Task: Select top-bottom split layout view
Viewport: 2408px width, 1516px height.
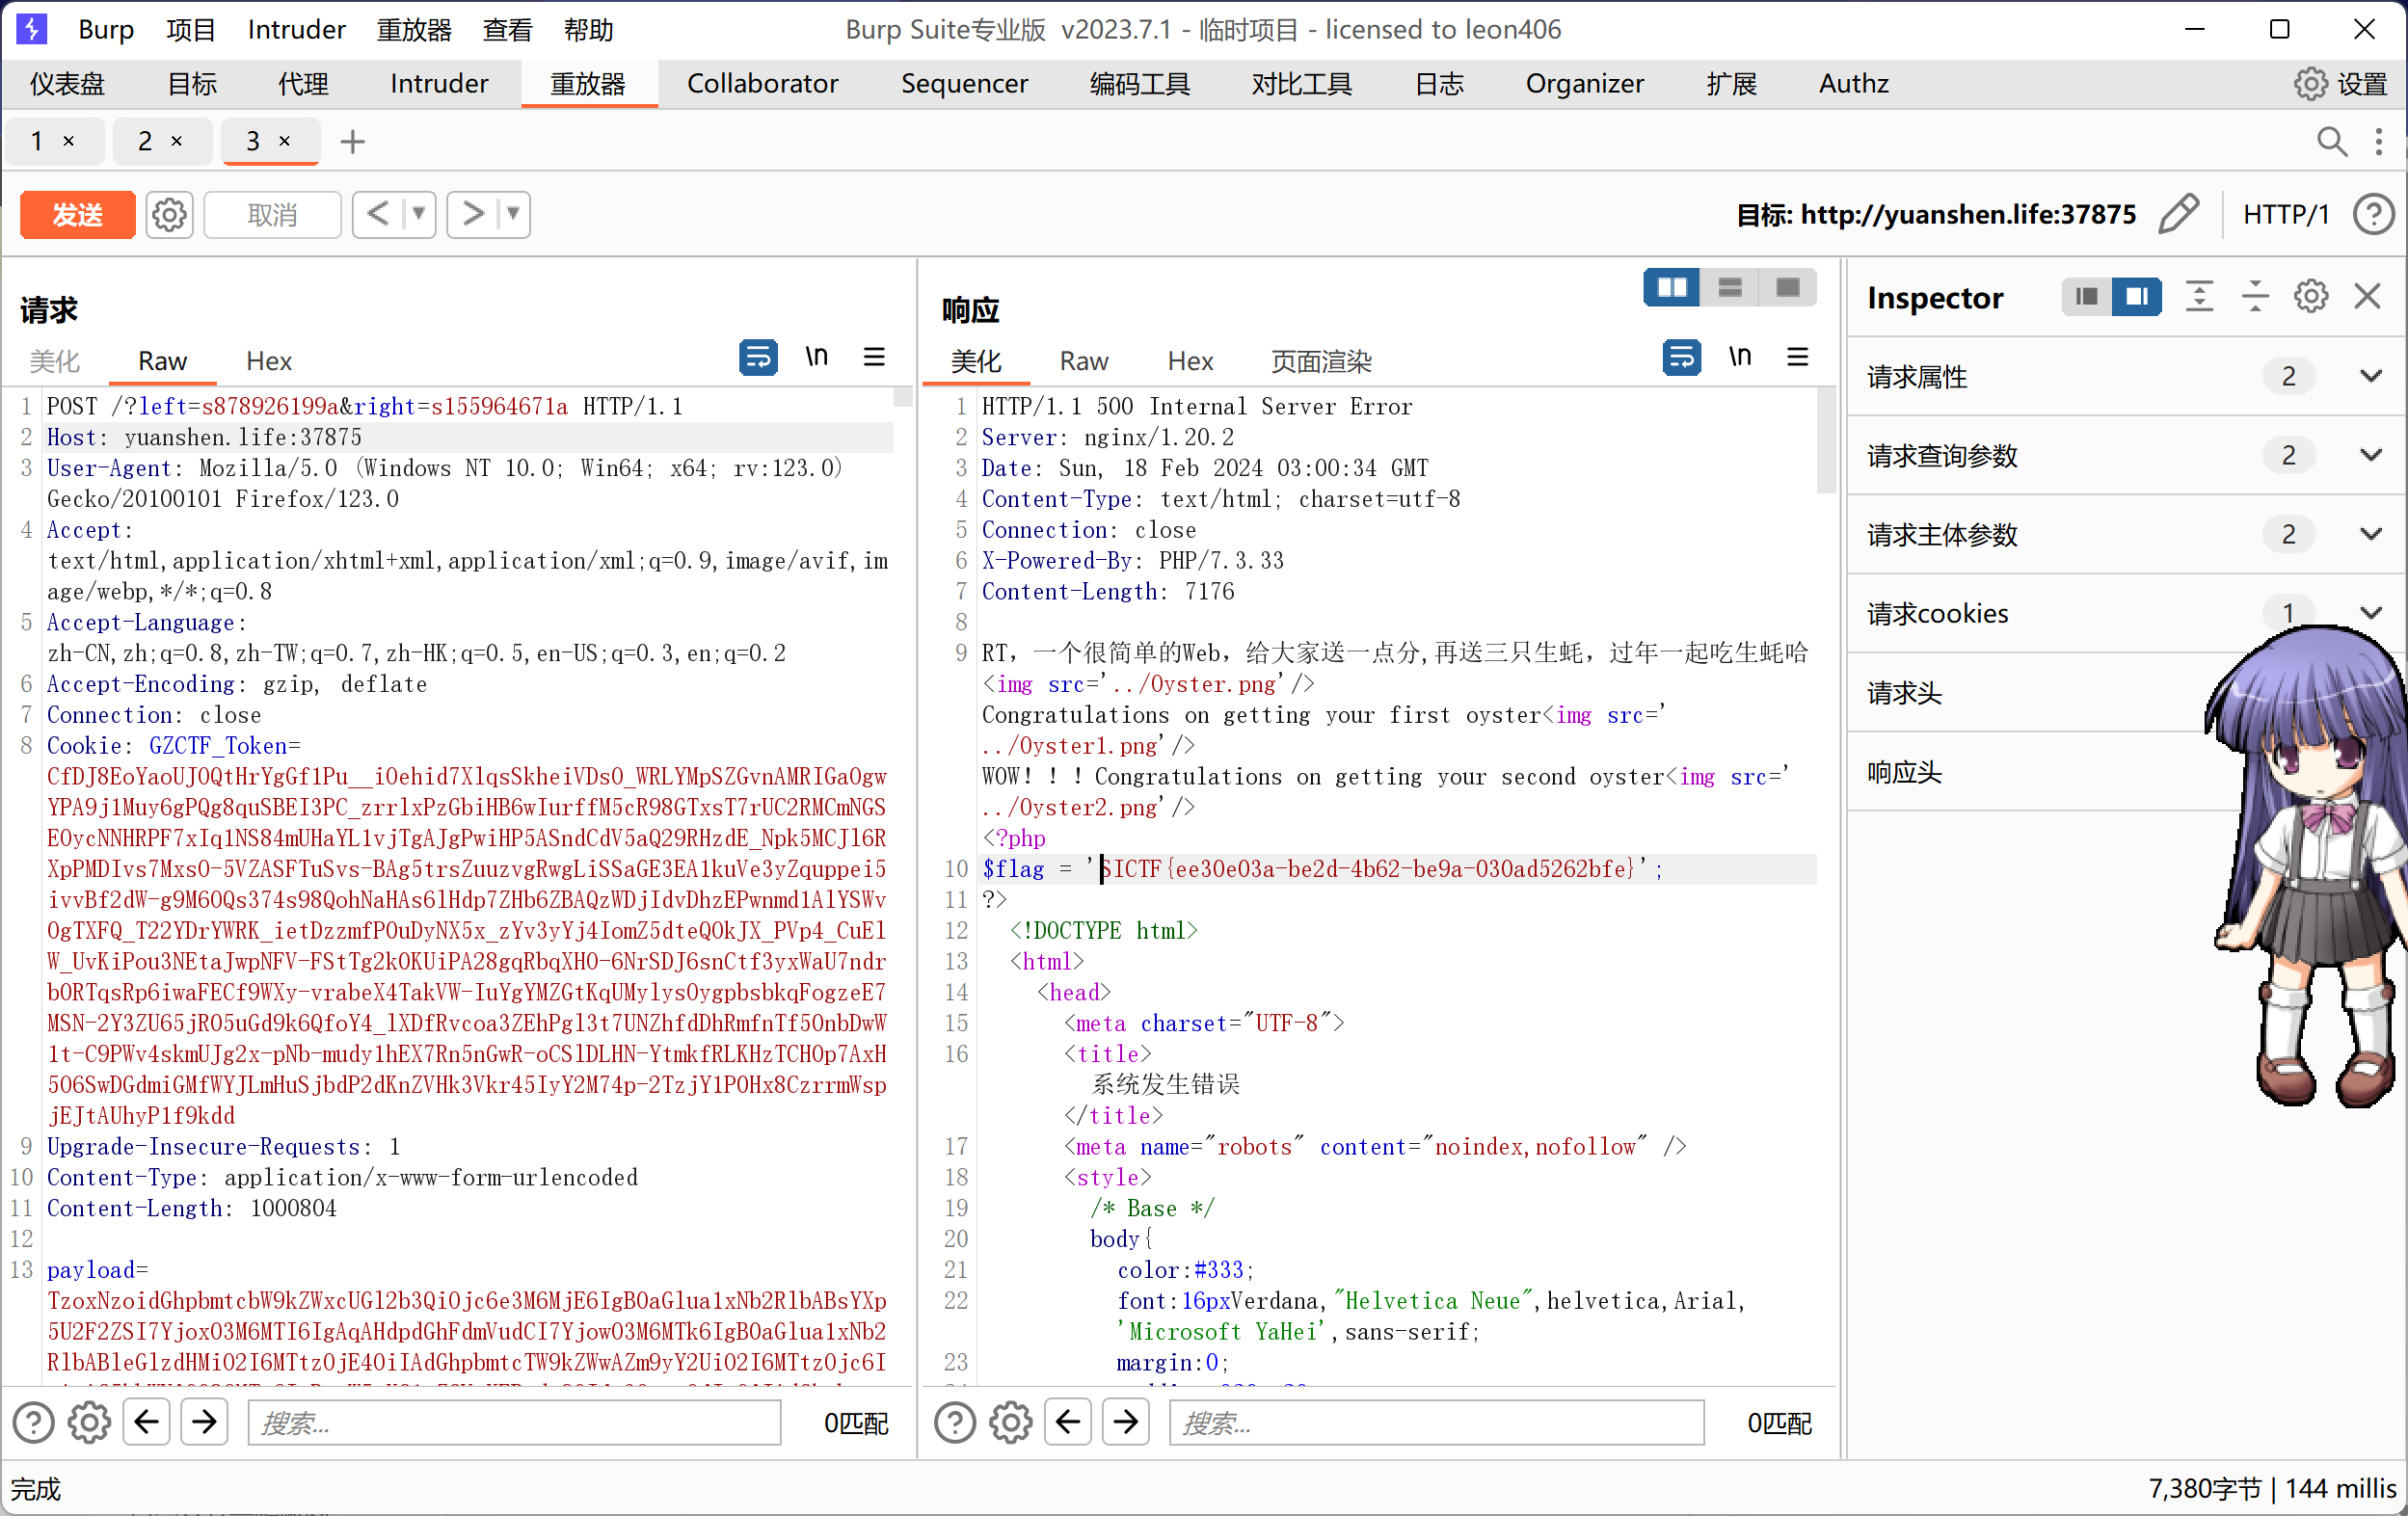Action: coord(1730,288)
